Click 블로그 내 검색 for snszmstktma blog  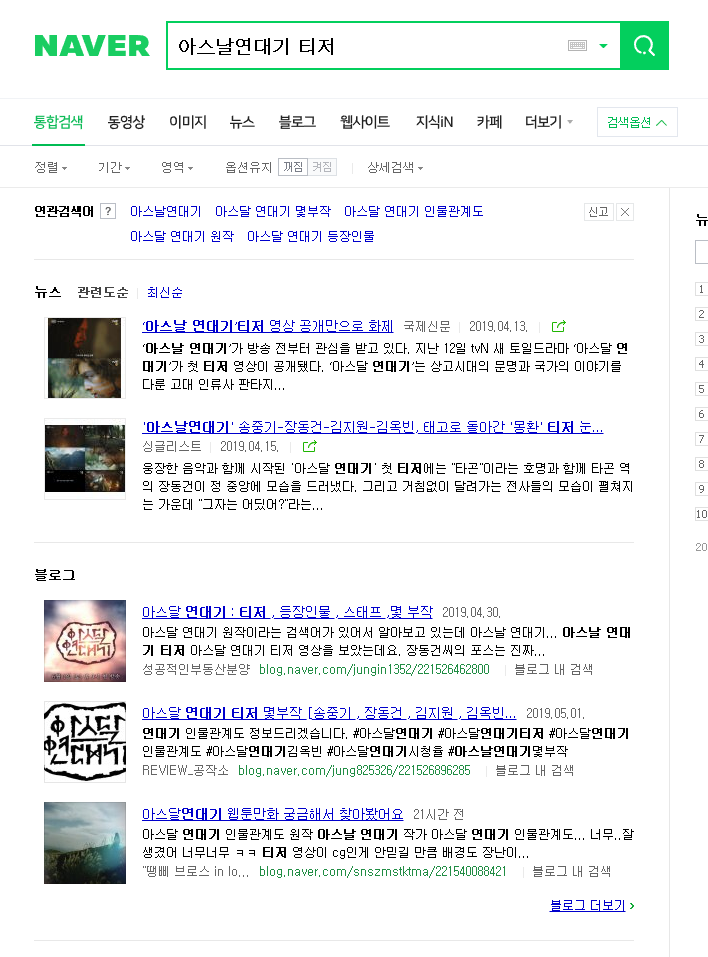click(x=571, y=872)
